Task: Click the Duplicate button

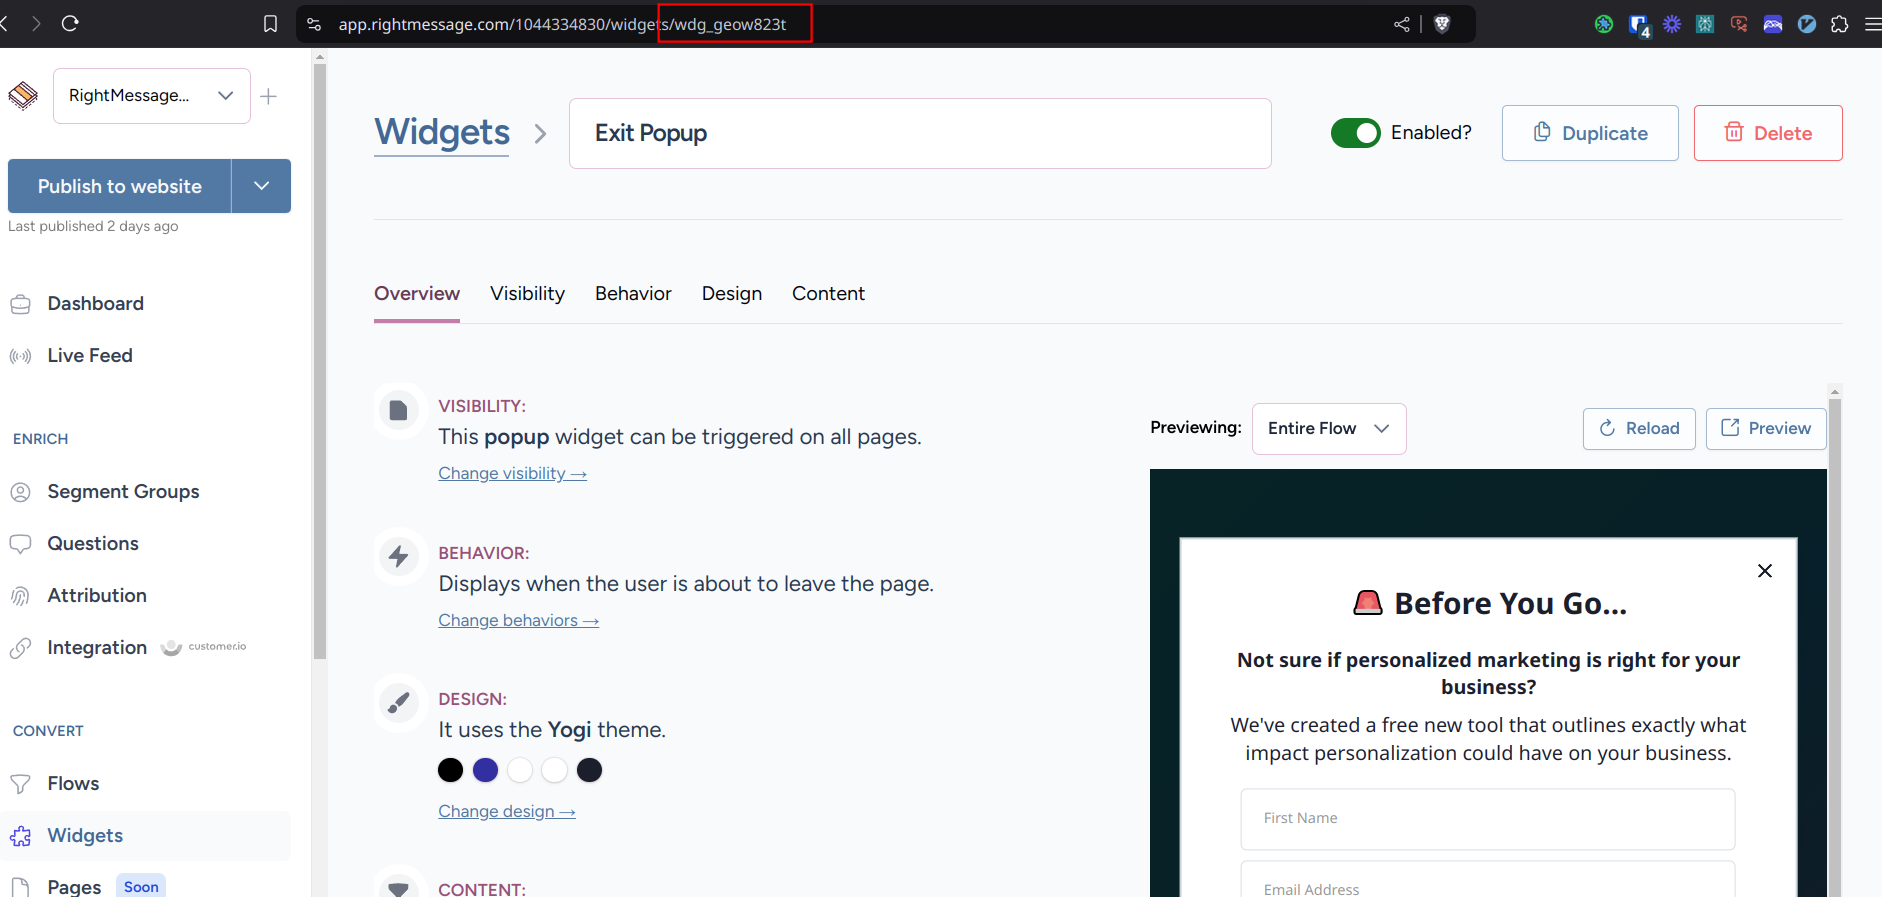Action: [x=1589, y=133]
